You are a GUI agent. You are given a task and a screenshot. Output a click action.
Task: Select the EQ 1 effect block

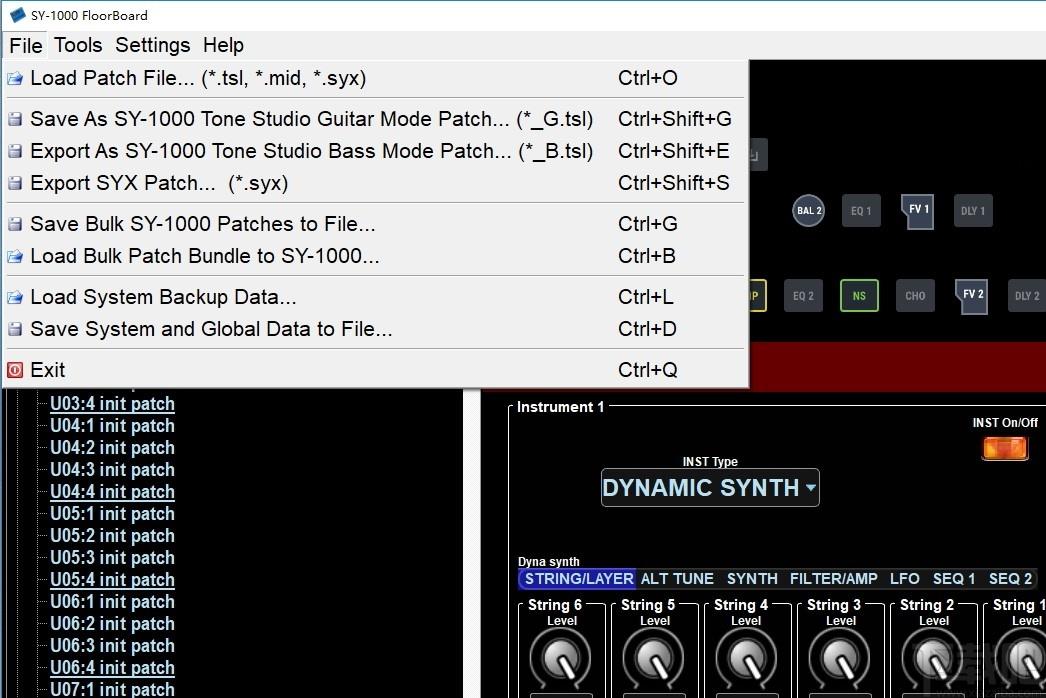861,211
